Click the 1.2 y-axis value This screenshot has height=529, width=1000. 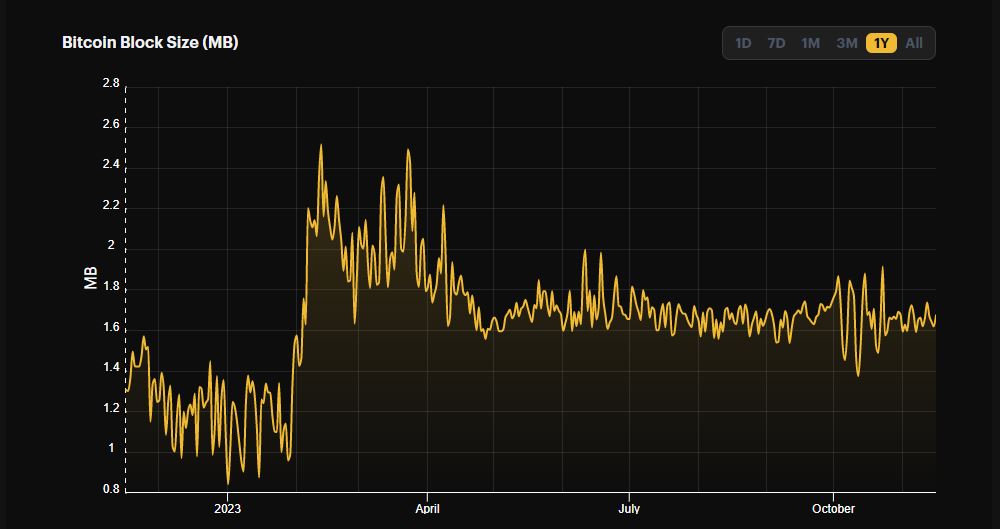(x=110, y=408)
